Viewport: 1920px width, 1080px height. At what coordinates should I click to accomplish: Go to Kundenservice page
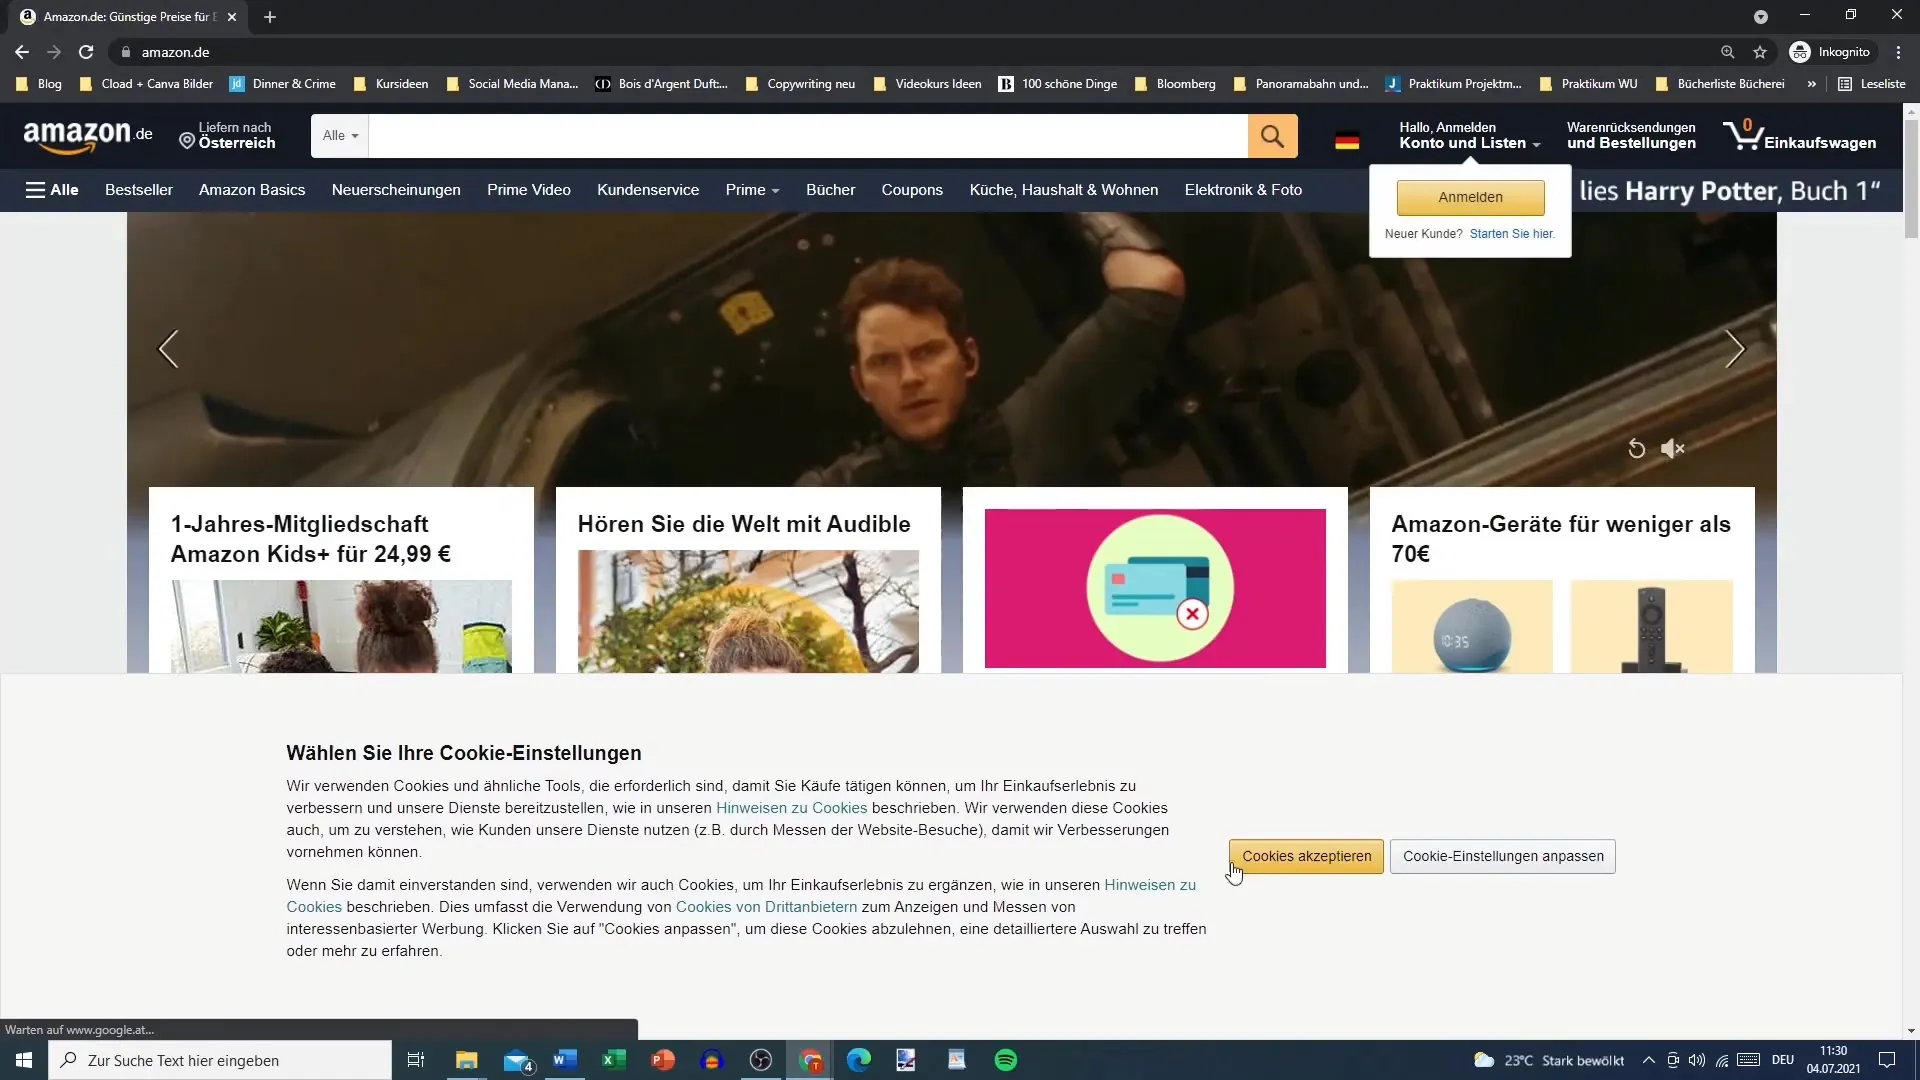click(x=648, y=190)
